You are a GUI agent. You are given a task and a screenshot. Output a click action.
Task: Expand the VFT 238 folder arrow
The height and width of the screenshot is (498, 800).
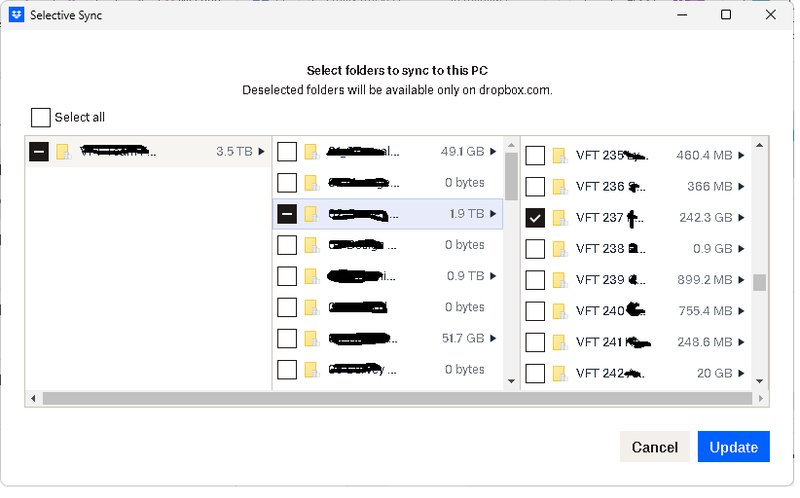pyautogui.click(x=741, y=250)
